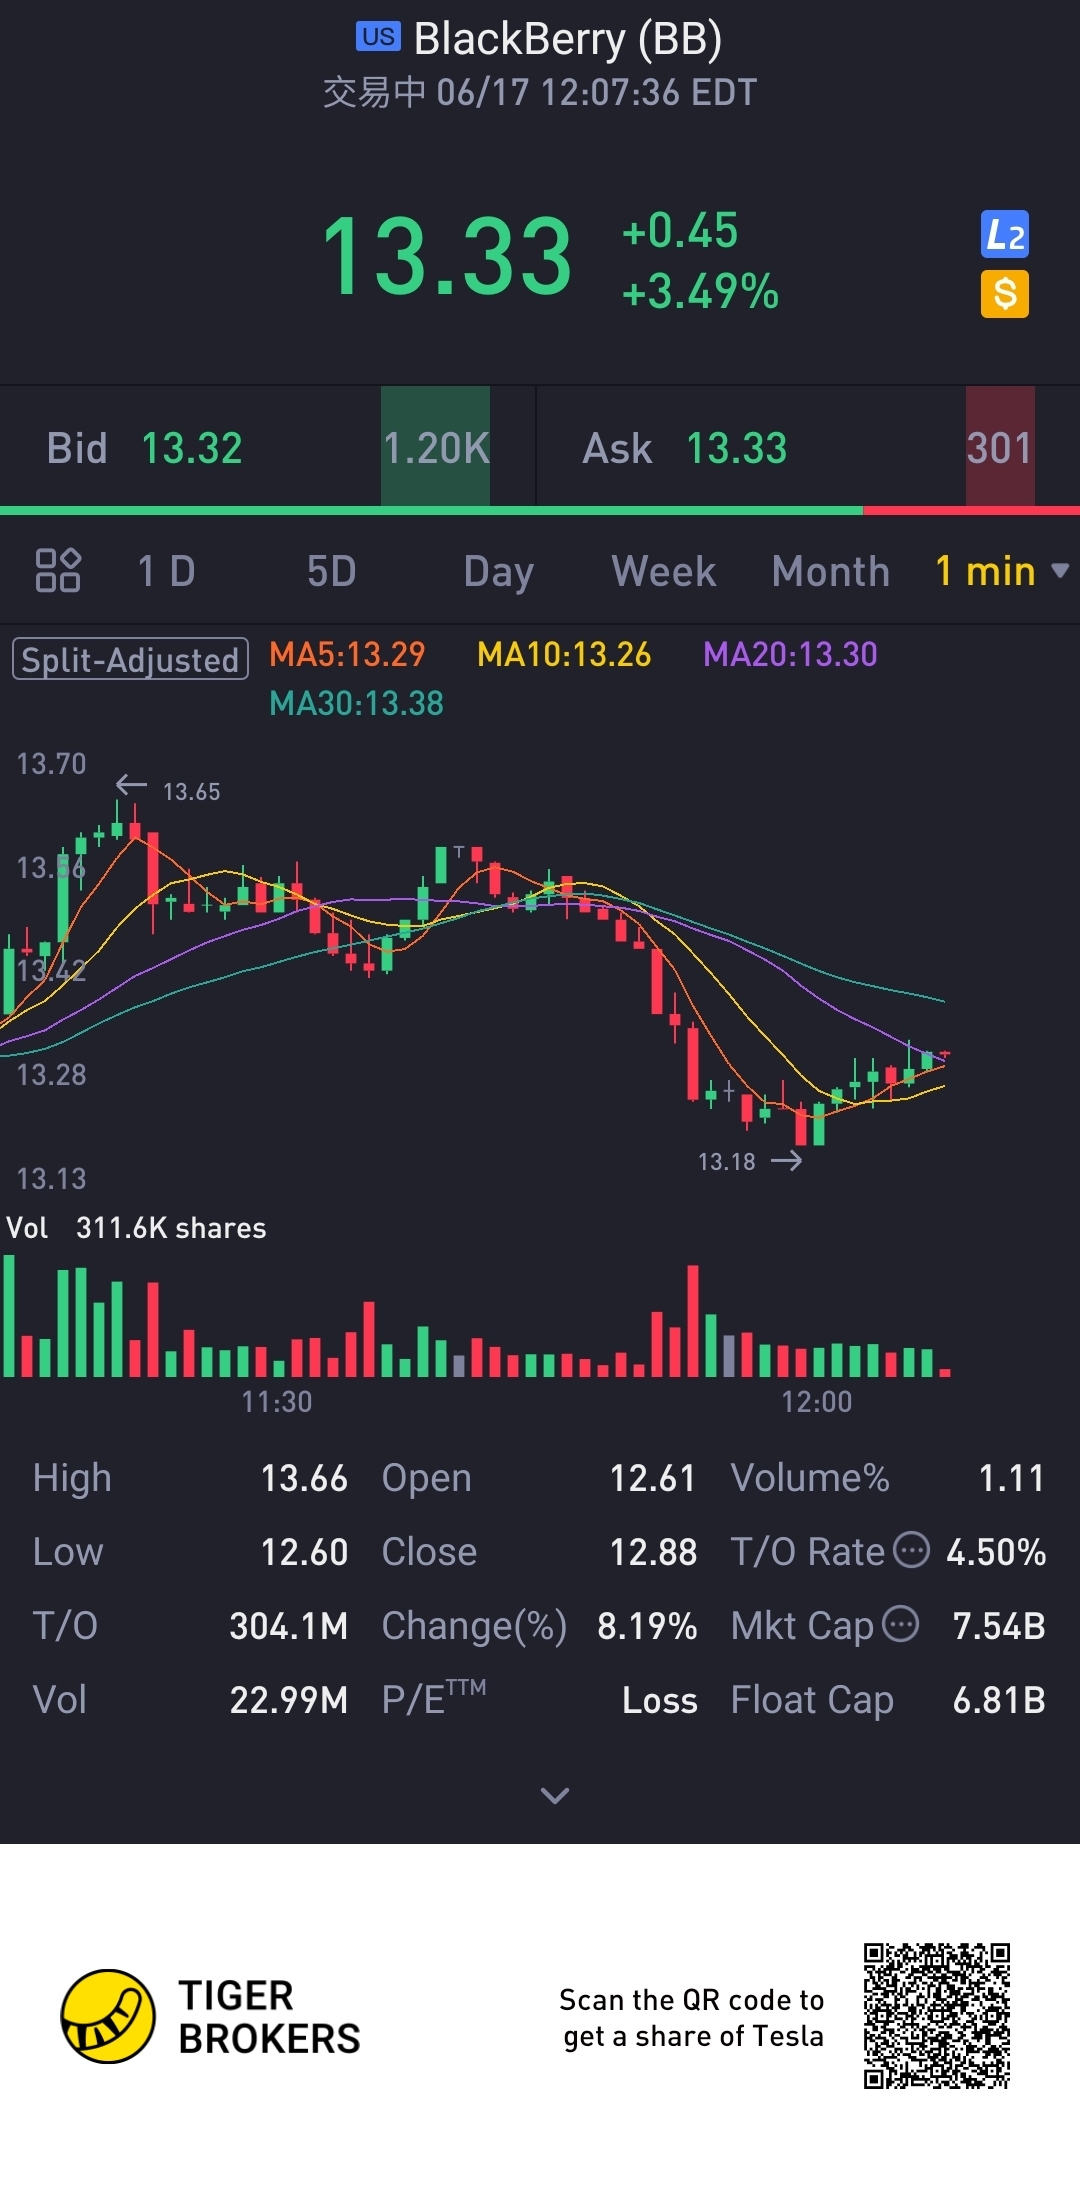Viewport: 1080px width, 2189px height.
Task: Tap the Low value 12.60
Action: 304,1552
